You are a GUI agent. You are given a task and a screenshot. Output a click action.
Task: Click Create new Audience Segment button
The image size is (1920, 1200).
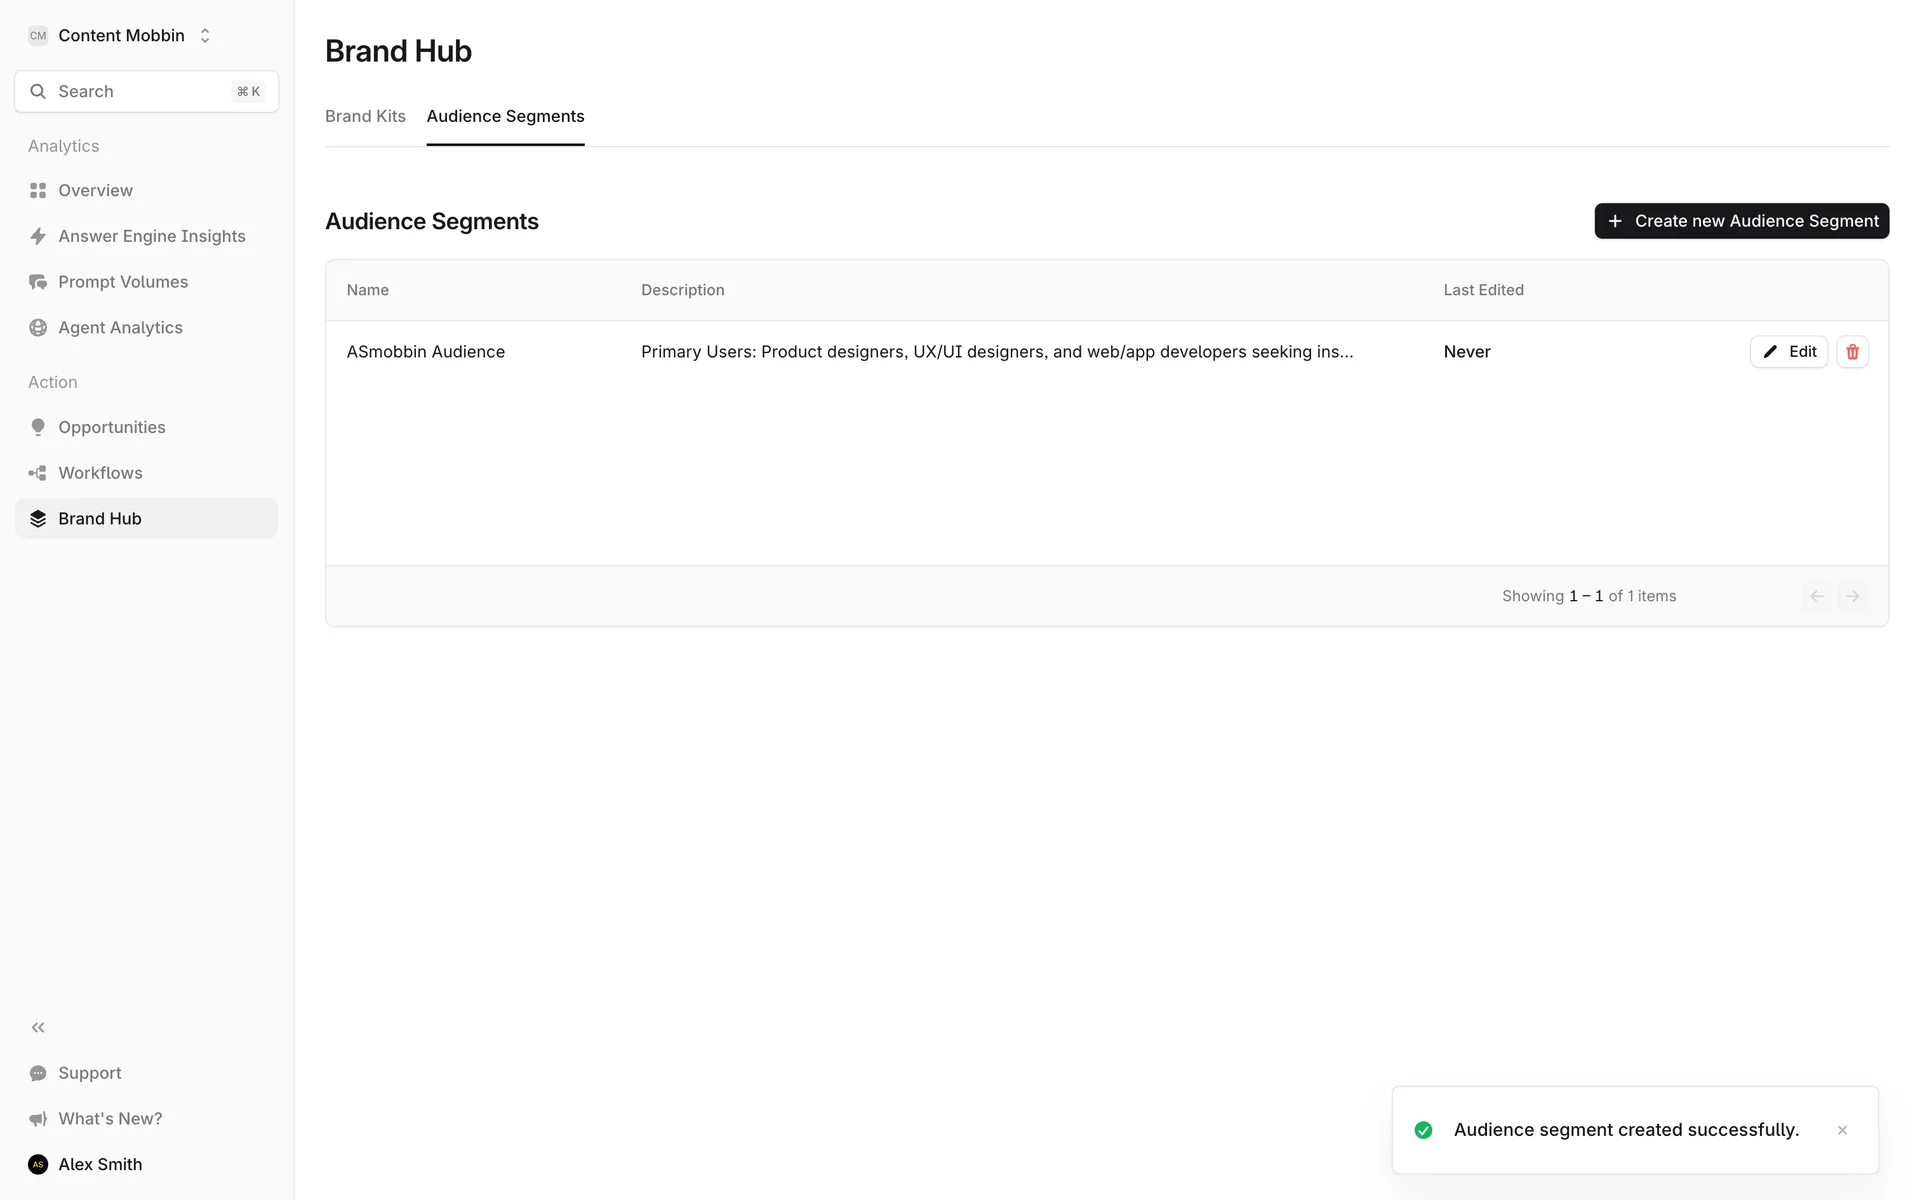[x=1741, y=221]
